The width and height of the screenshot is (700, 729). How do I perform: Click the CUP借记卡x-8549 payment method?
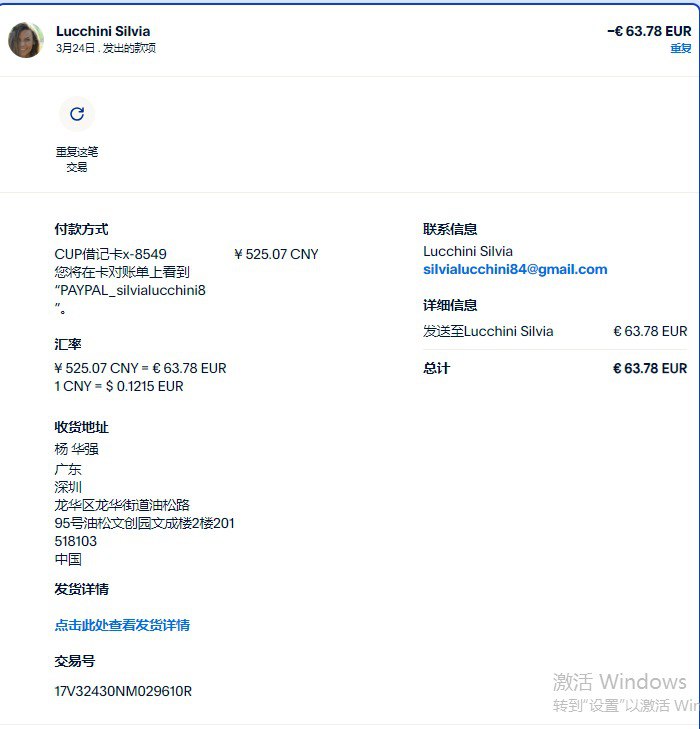(111, 254)
